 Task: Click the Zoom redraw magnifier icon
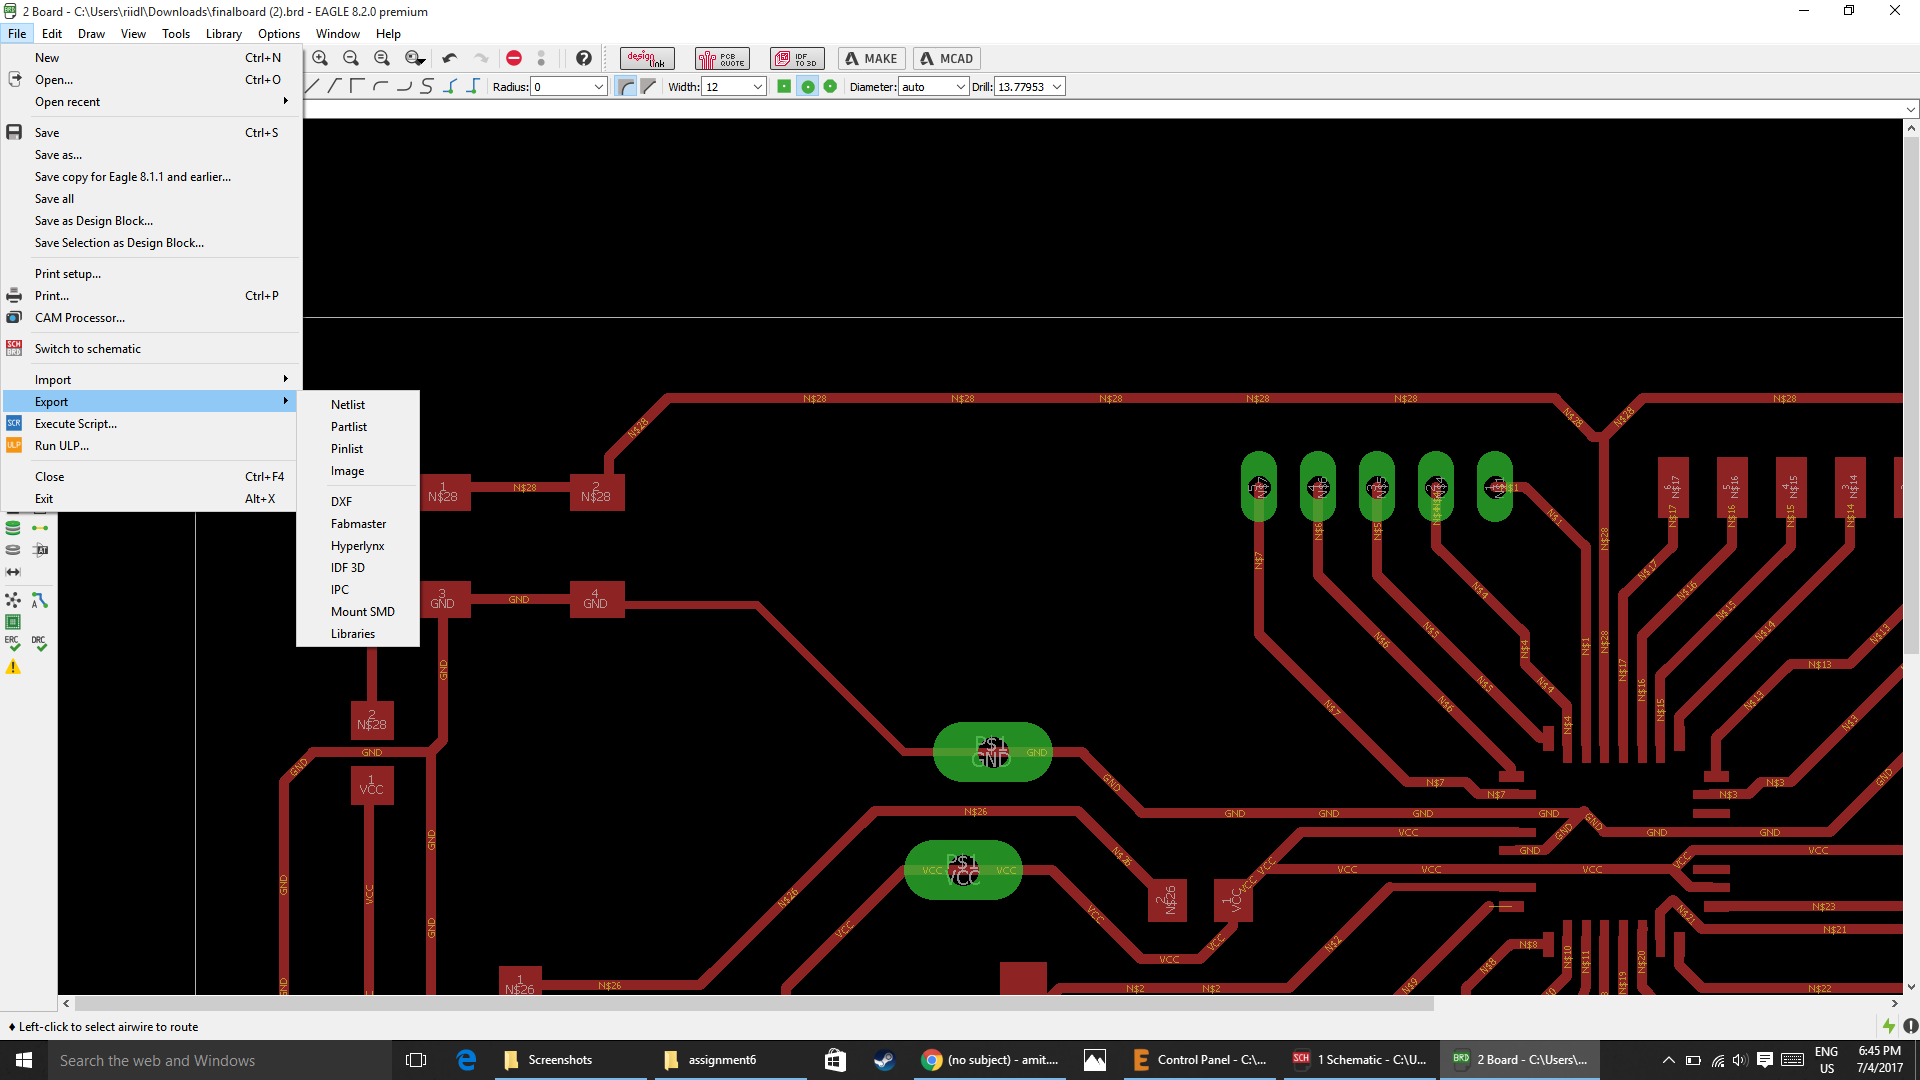pos(382,58)
